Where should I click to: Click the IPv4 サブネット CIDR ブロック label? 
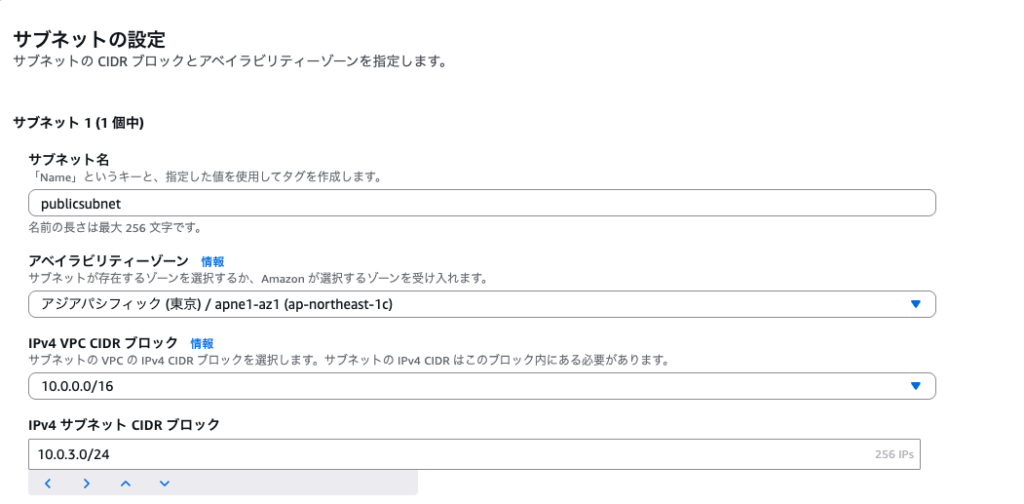tap(124, 425)
